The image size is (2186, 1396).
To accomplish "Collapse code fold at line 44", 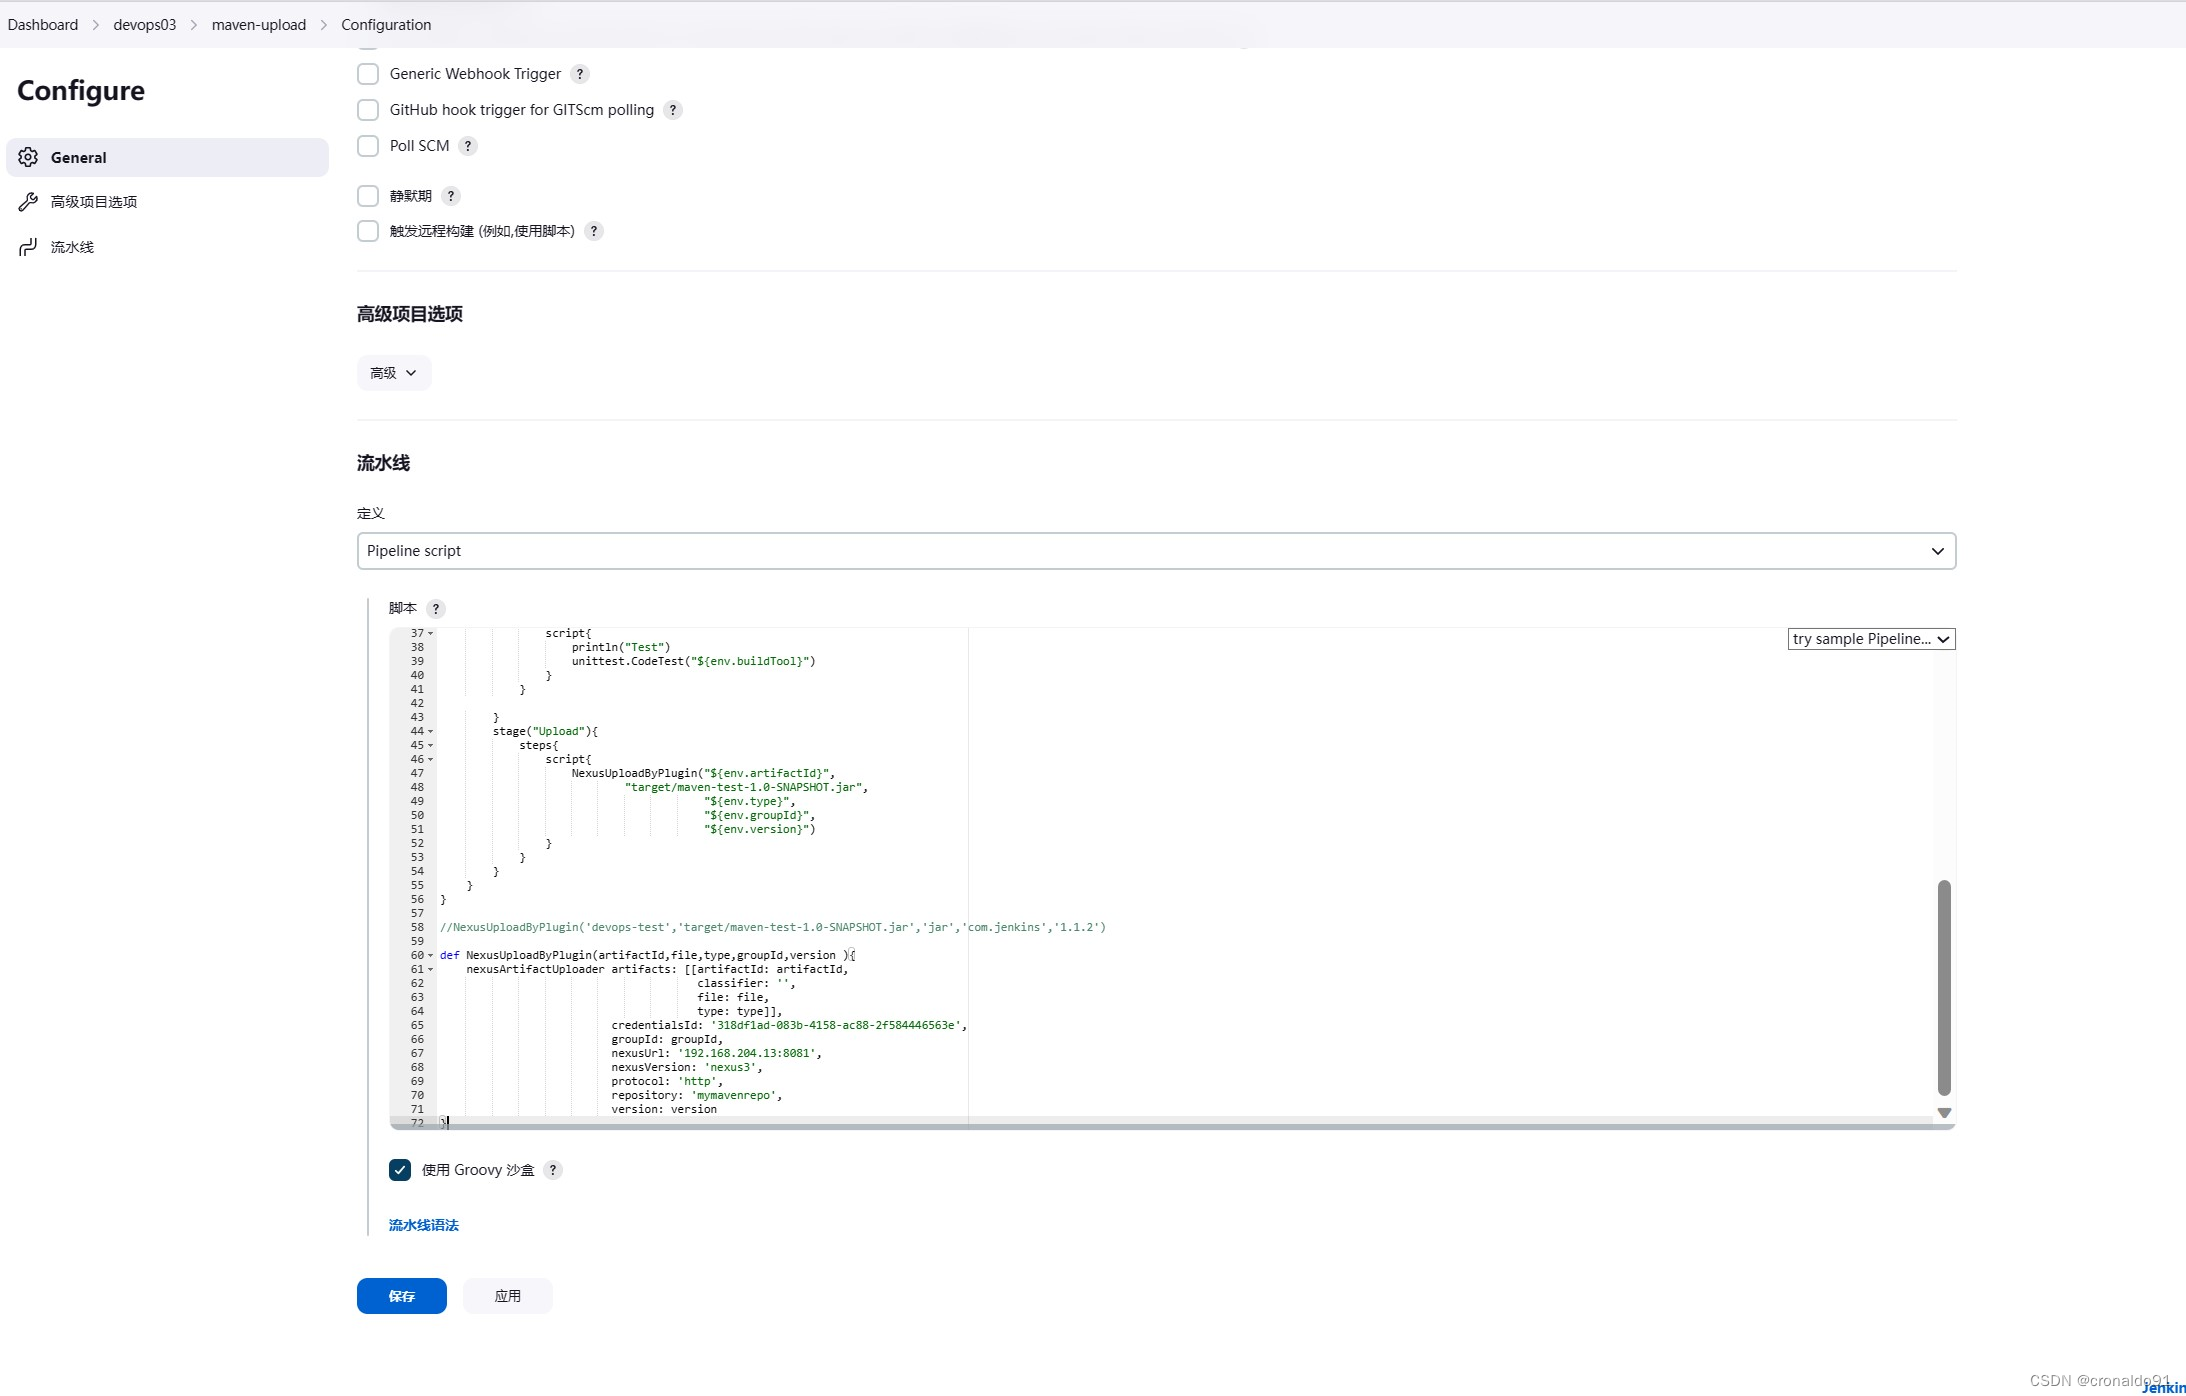I will pos(431,731).
